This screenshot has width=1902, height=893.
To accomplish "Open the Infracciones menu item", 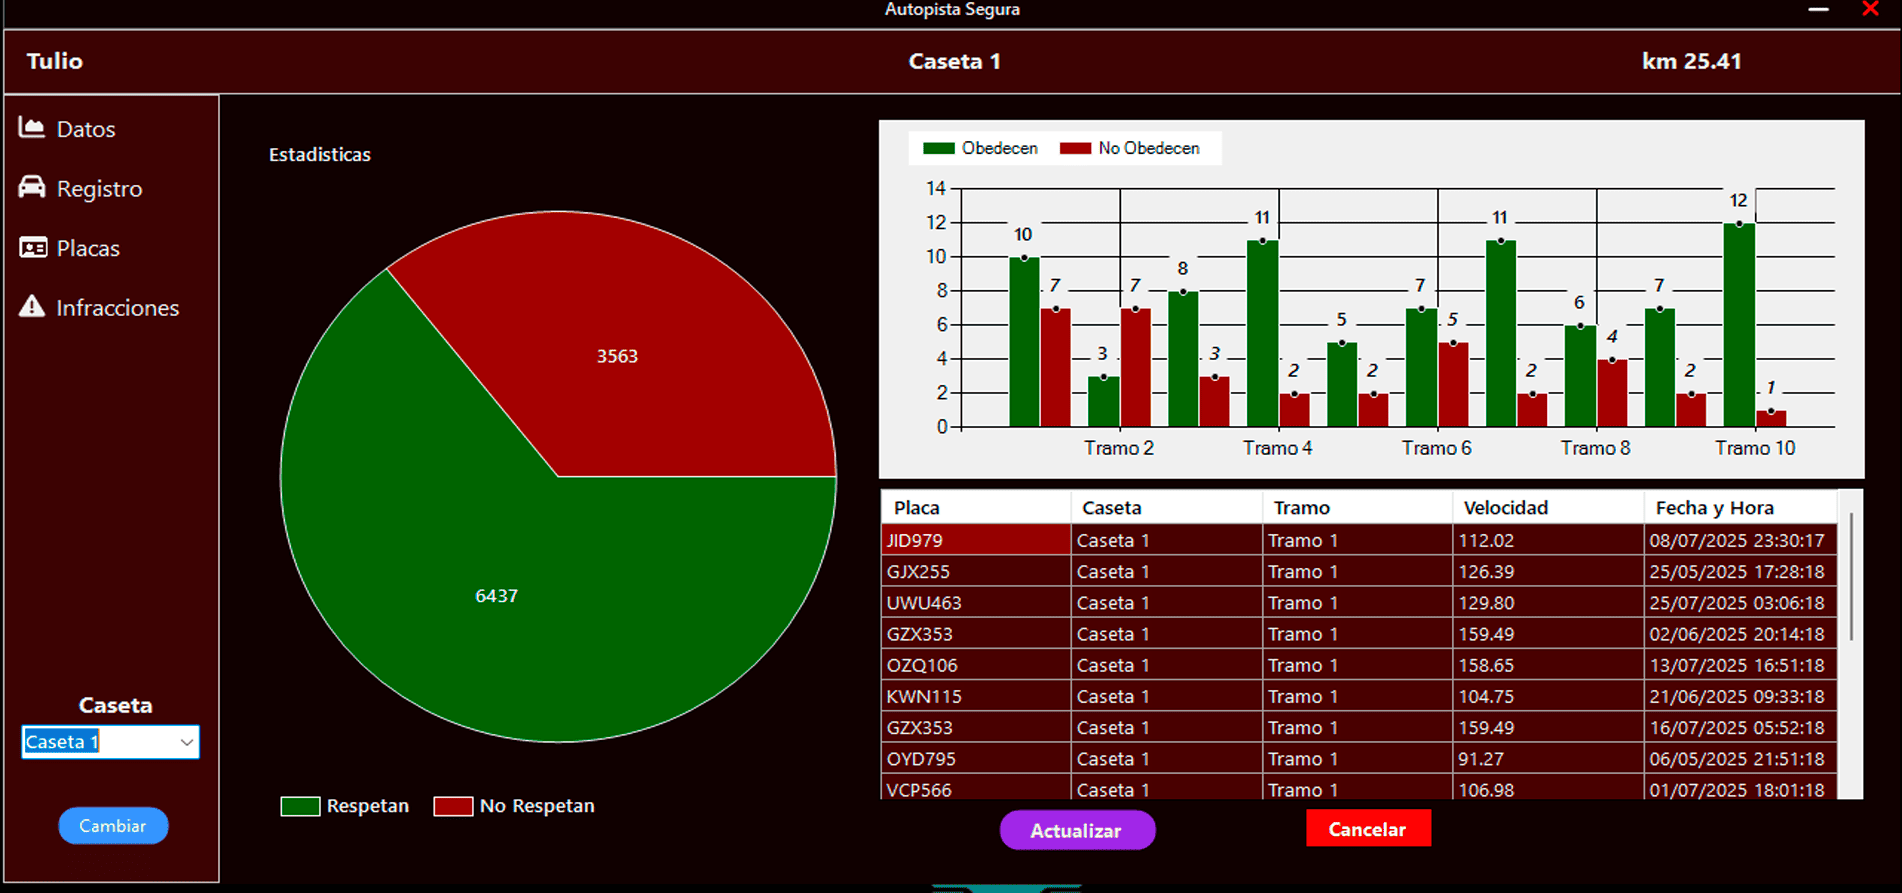I will [x=117, y=308].
